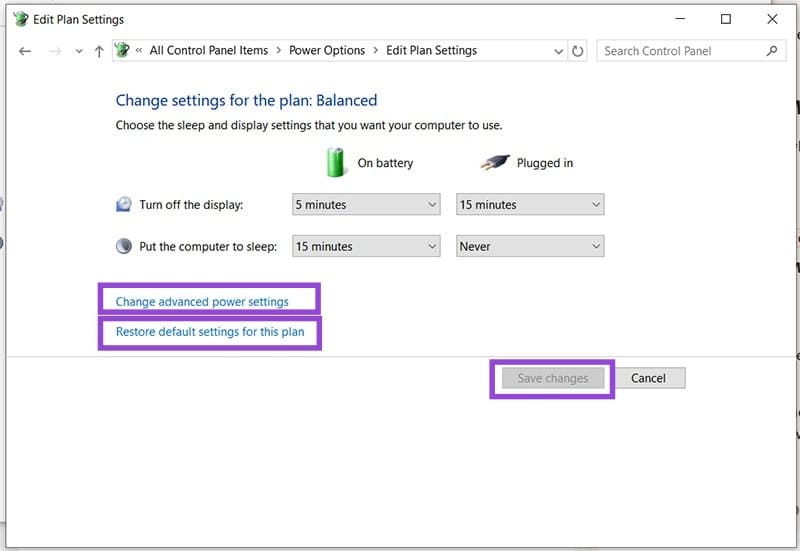Expand the arrow after All Control Panel Items
800x551 pixels.
point(279,51)
